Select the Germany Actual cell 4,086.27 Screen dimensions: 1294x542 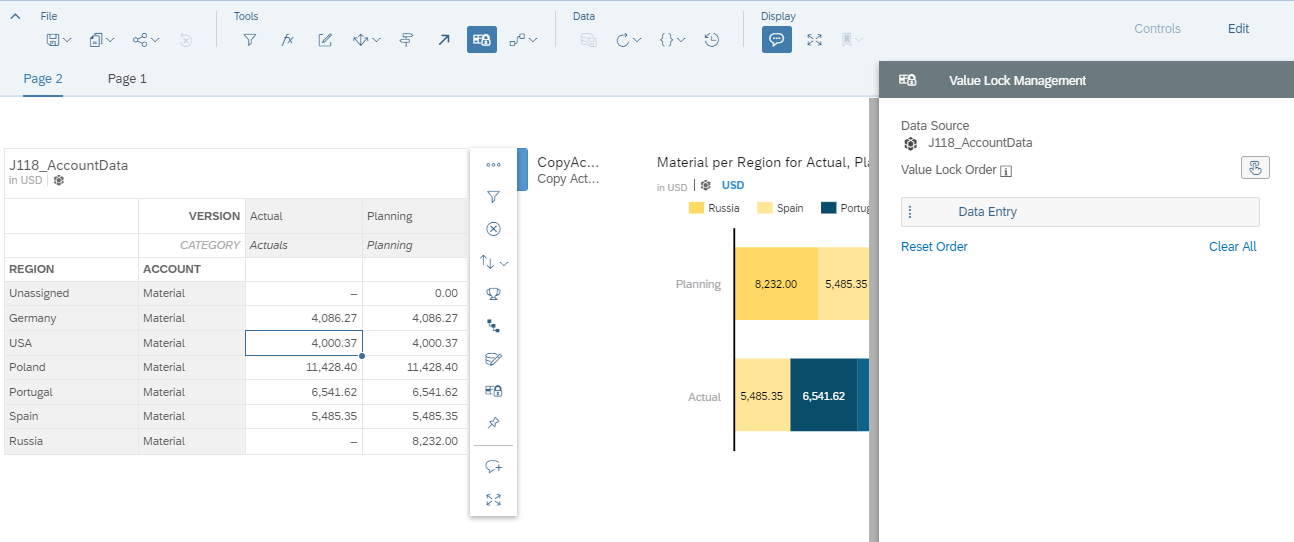(304, 318)
